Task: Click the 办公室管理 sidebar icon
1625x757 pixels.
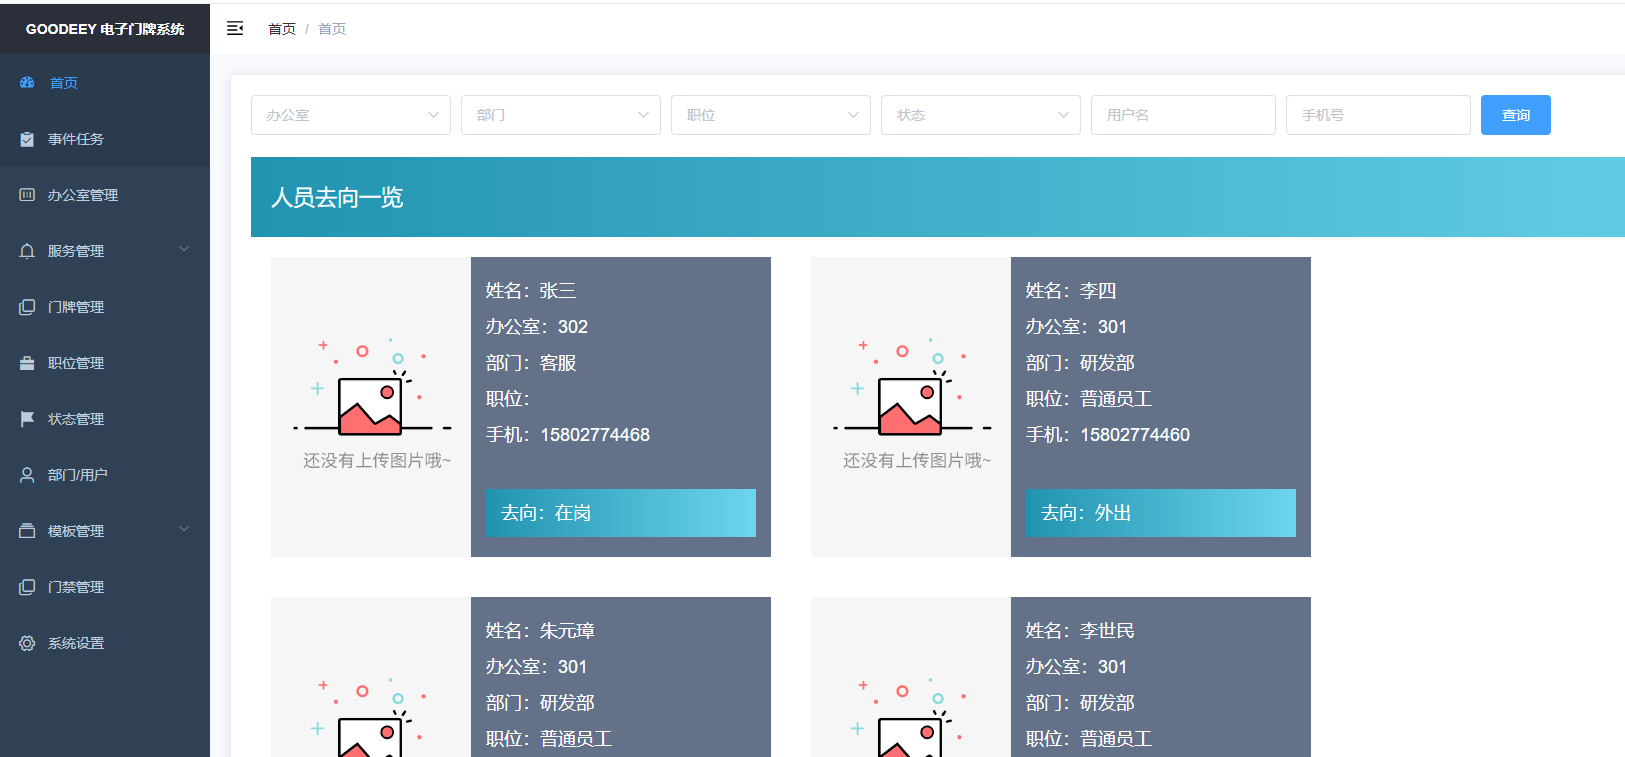Action: [27, 195]
